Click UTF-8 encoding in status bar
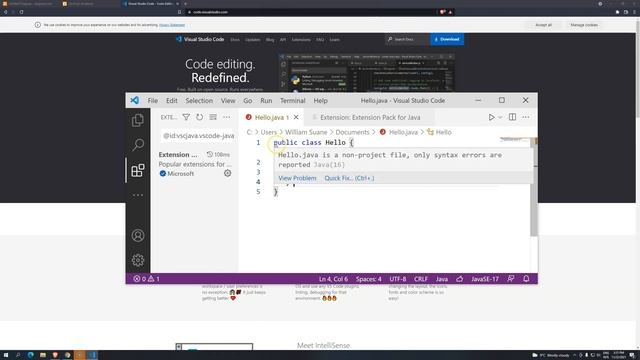 pyautogui.click(x=398, y=279)
